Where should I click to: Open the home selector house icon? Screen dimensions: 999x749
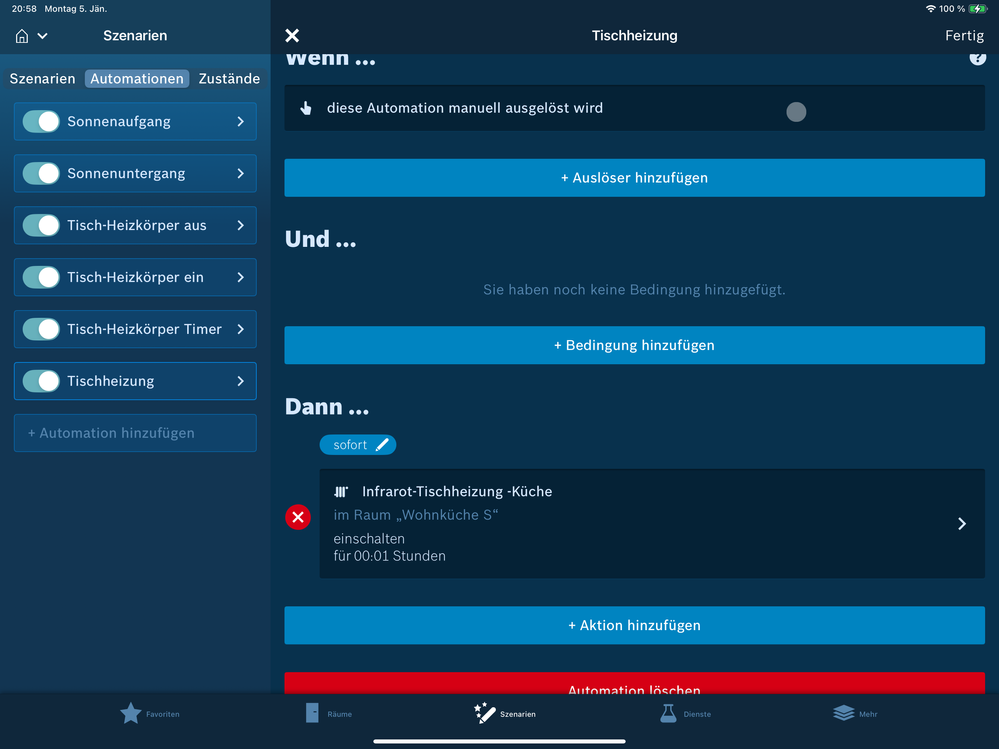click(x=22, y=36)
